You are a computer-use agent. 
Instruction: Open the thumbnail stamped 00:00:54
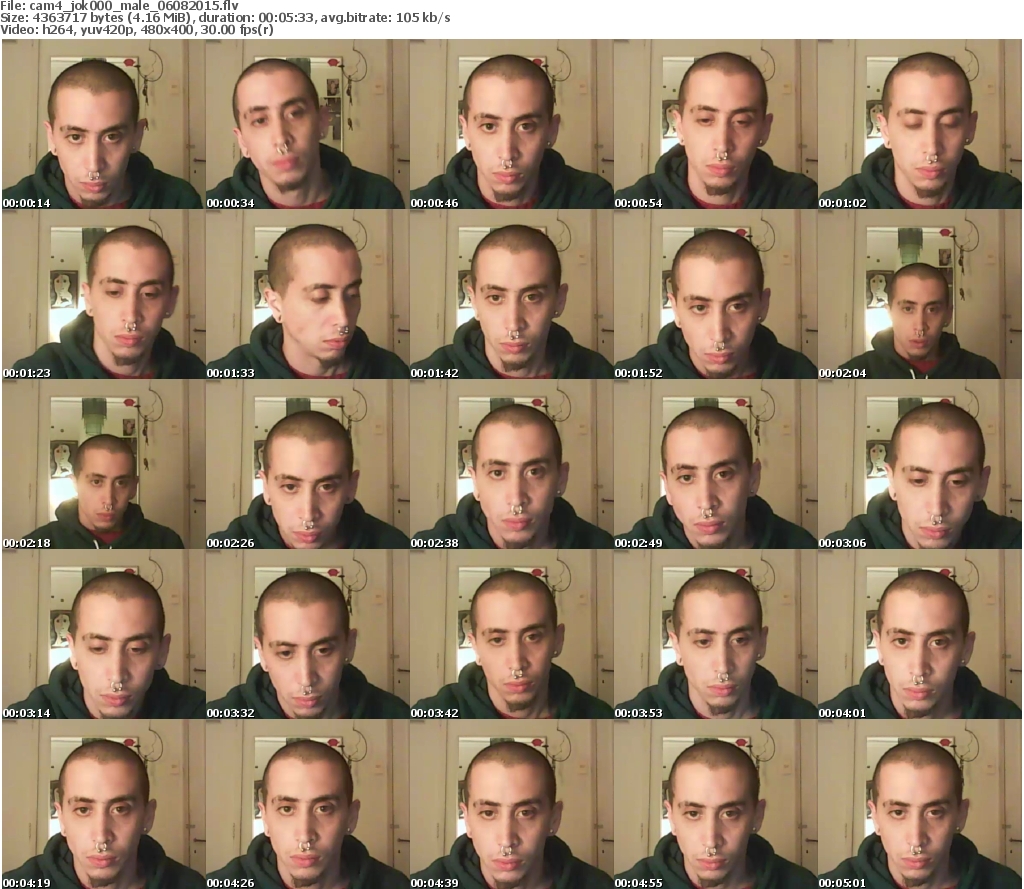pyautogui.click(x=715, y=124)
